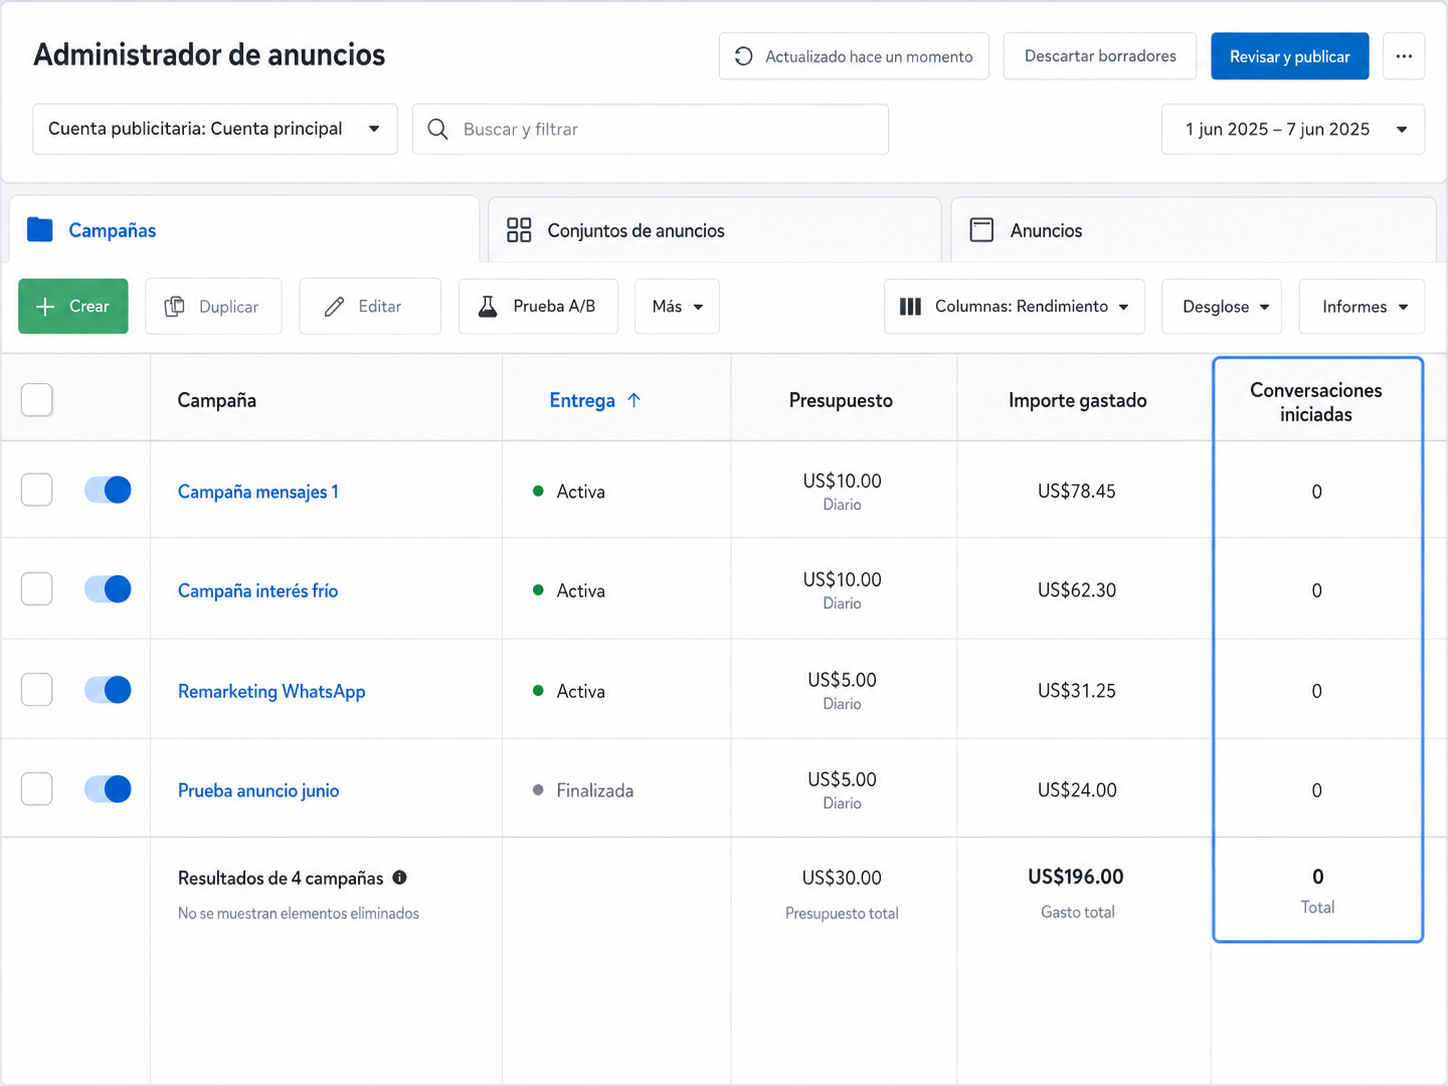Click the Actualizado hace un momento button

click(854, 56)
